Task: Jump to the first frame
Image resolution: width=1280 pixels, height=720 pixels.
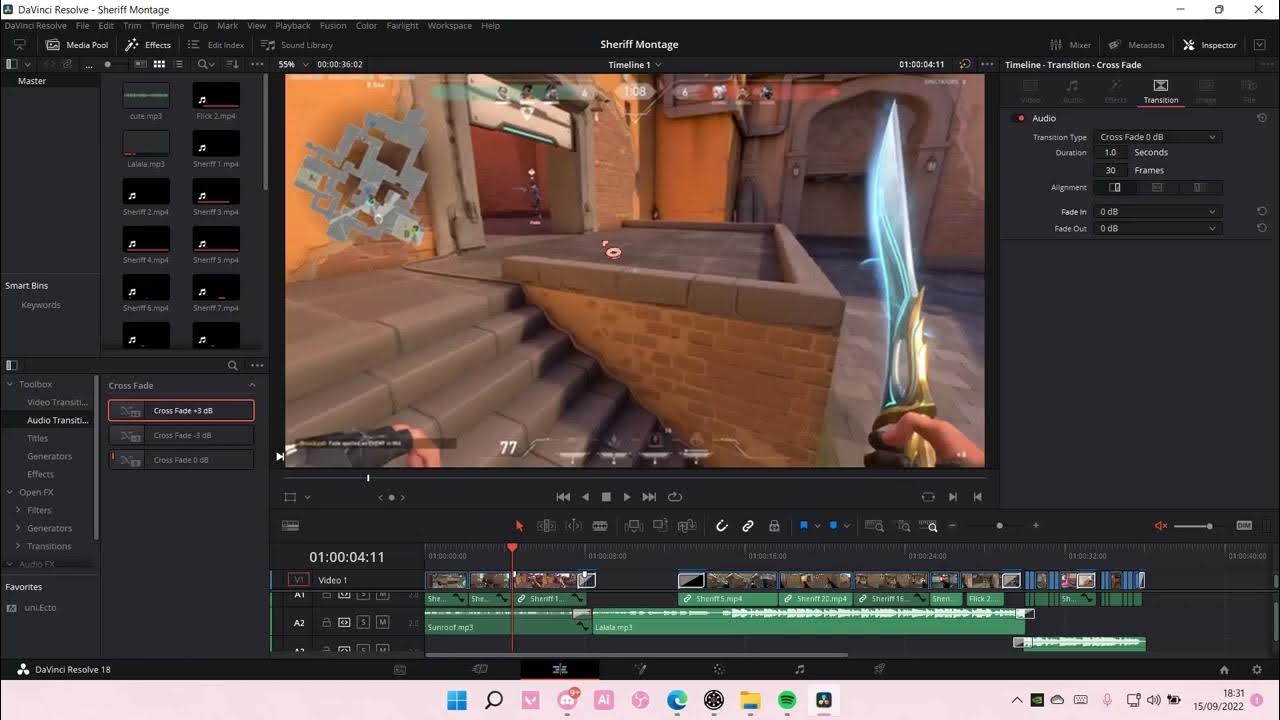Action: 563,497
